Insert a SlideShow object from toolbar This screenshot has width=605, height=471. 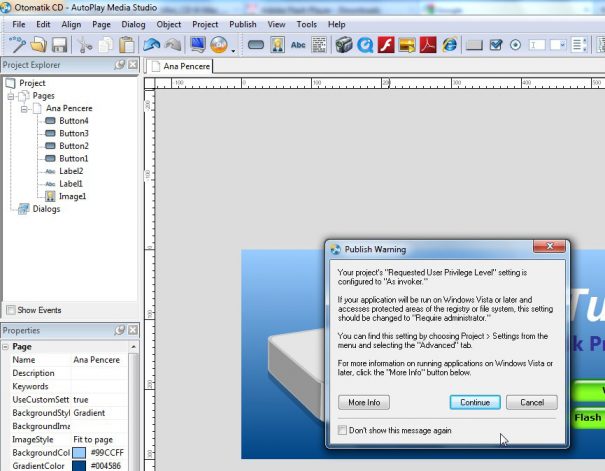click(x=407, y=45)
